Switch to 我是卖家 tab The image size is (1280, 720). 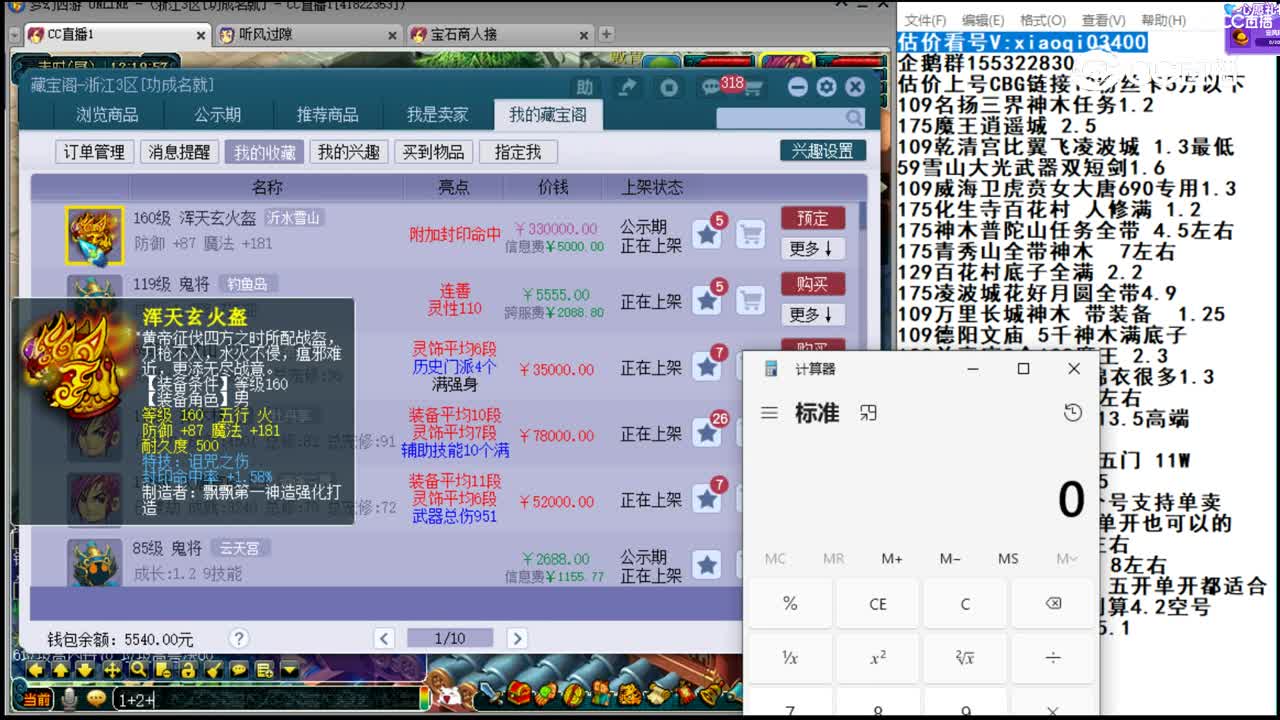[x=437, y=114]
